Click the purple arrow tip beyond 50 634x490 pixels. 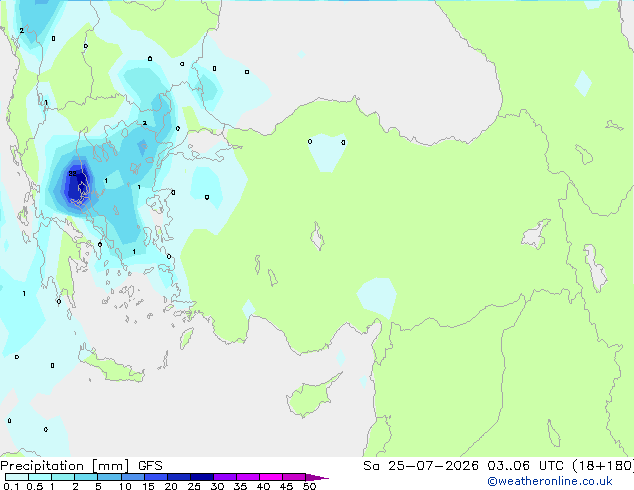point(317,477)
